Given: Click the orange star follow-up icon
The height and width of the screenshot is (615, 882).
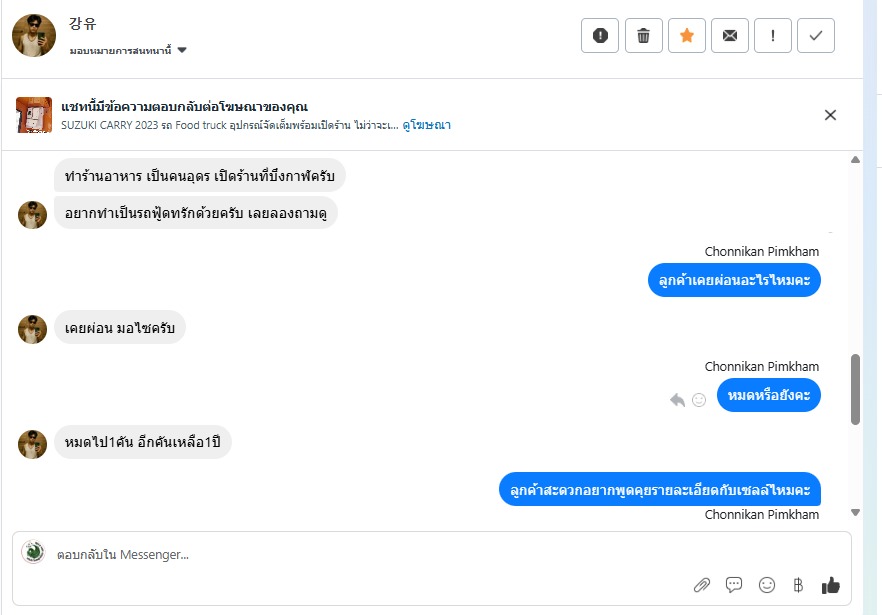Looking at the screenshot, I should (x=686, y=36).
